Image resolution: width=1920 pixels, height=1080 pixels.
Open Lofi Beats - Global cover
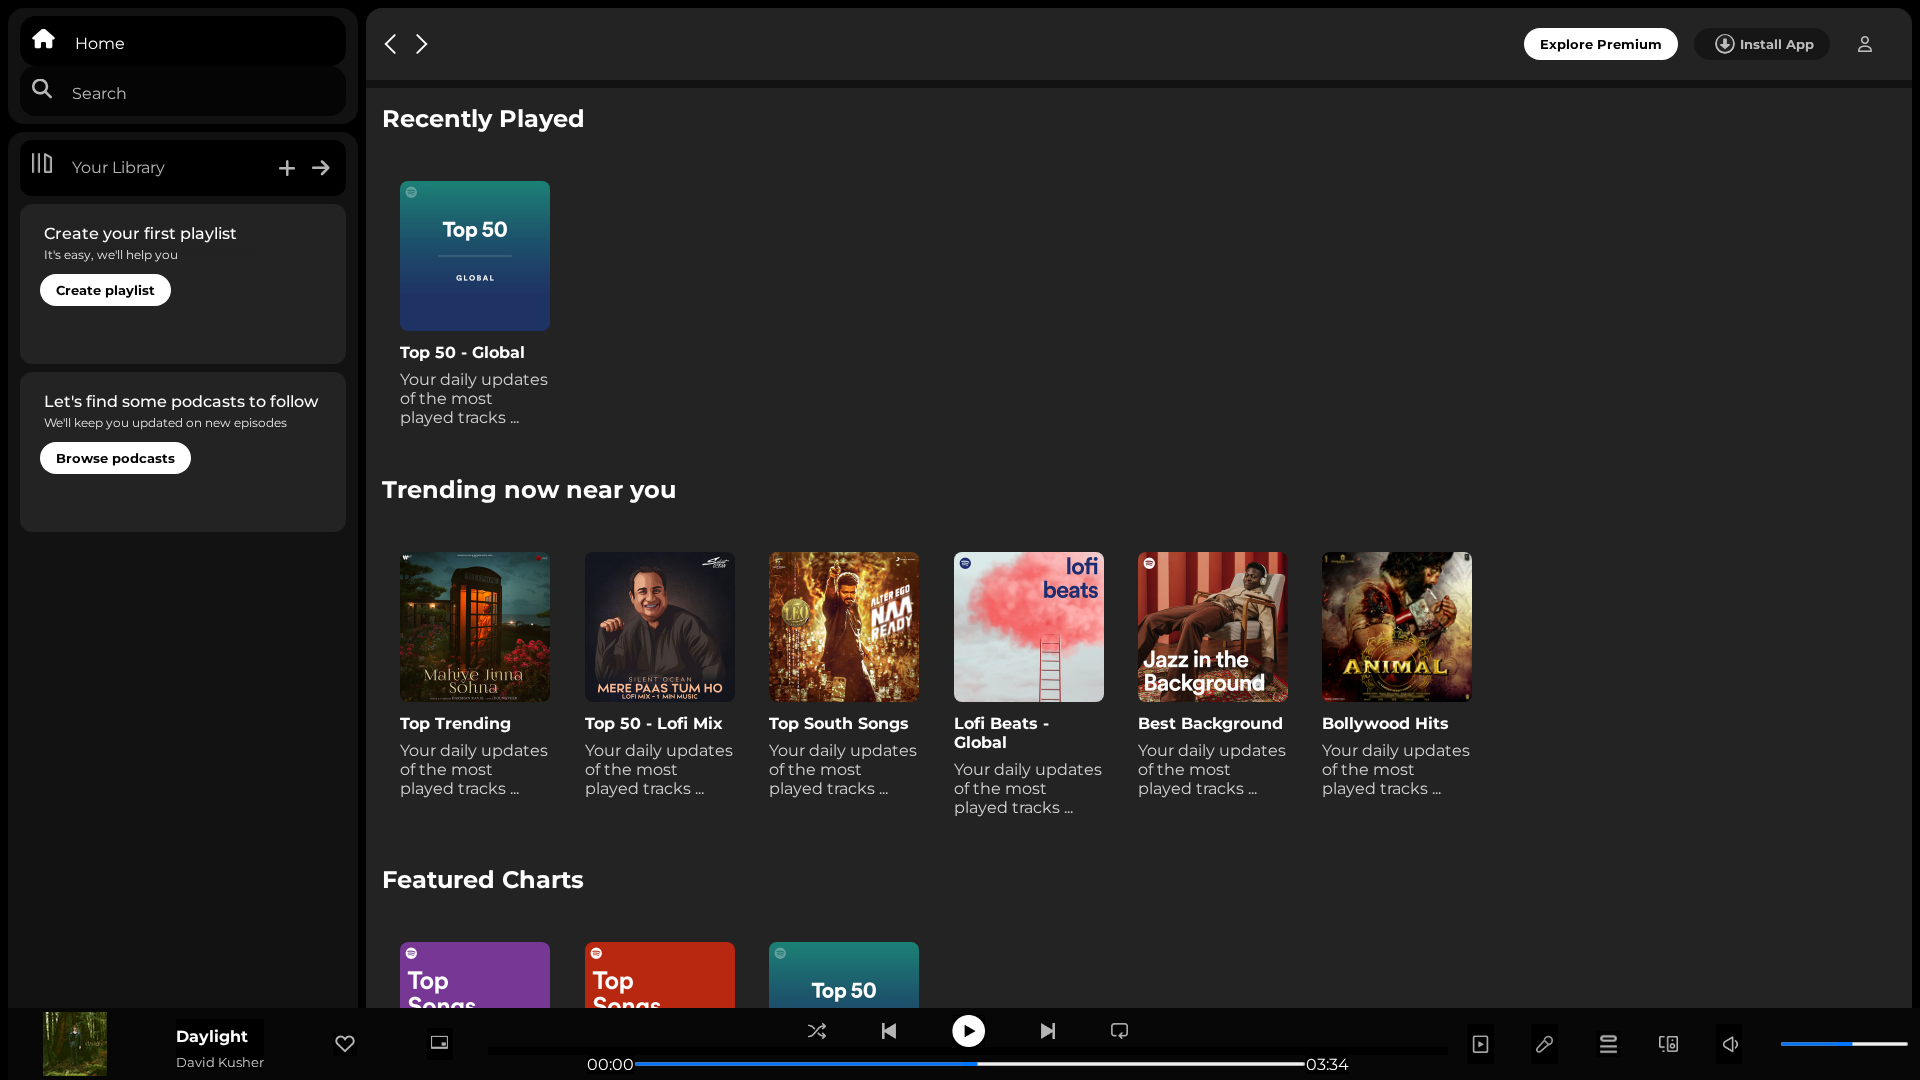pos(1029,627)
